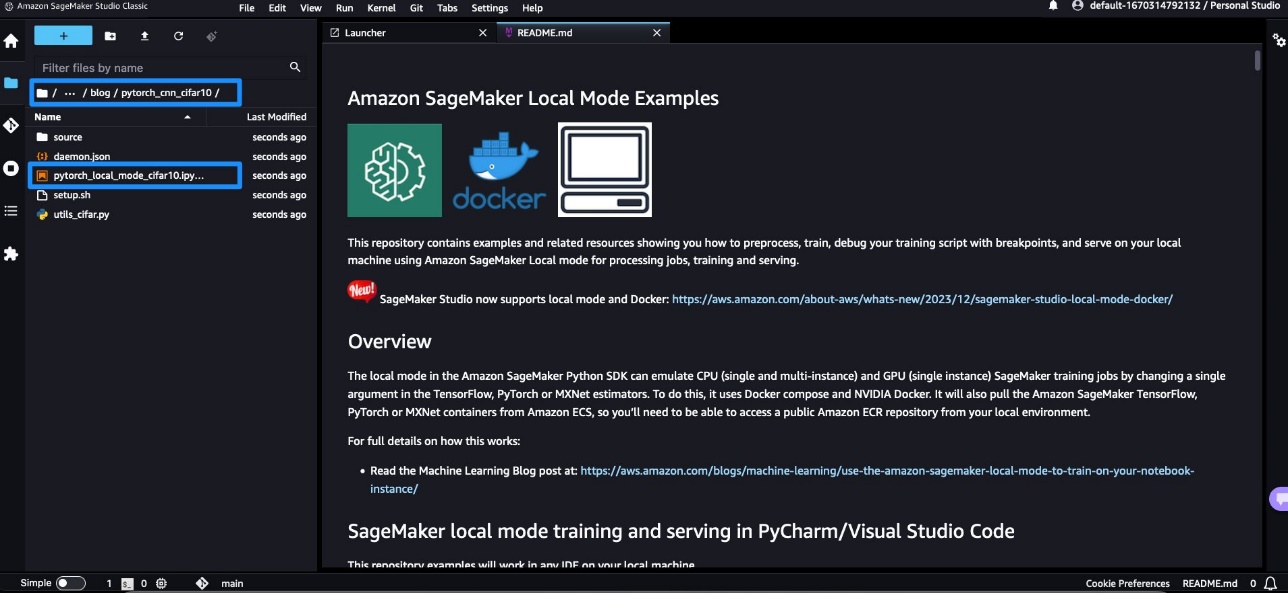
Task: Switch to the Launcher tab
Action: (410, 33)
